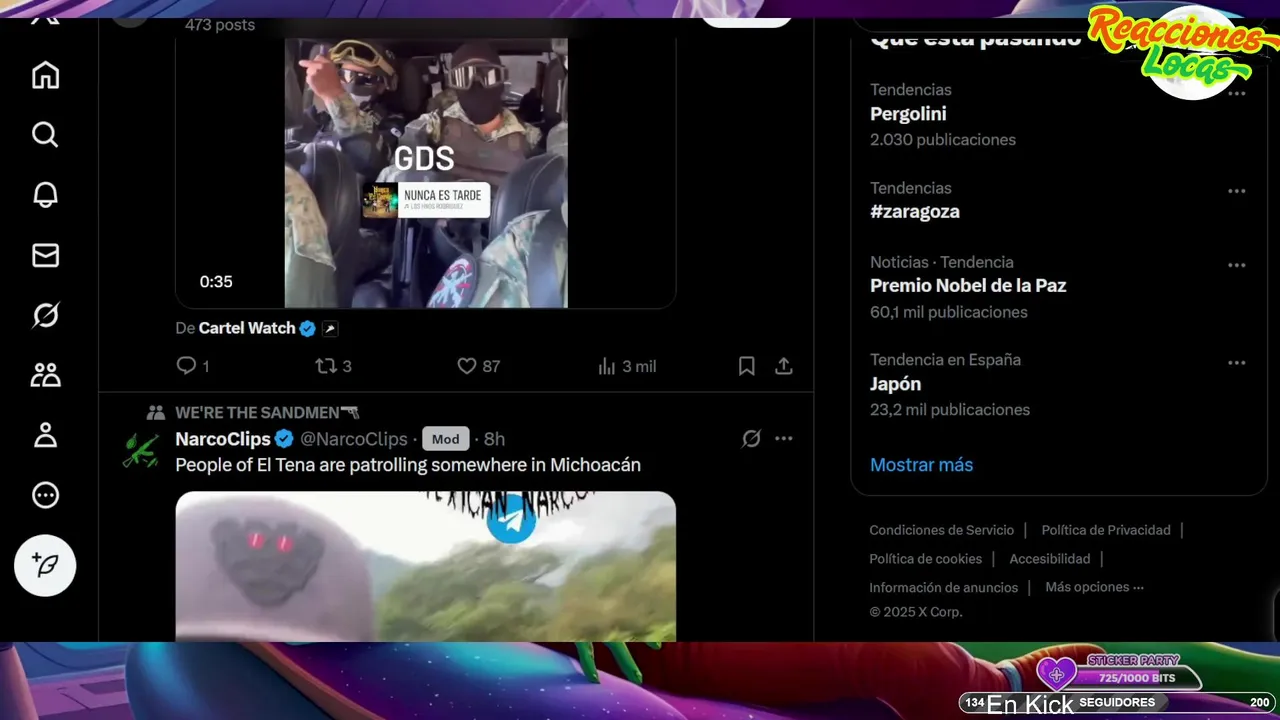
Task: Compose a new post with feather button
Action: [45, 566]
